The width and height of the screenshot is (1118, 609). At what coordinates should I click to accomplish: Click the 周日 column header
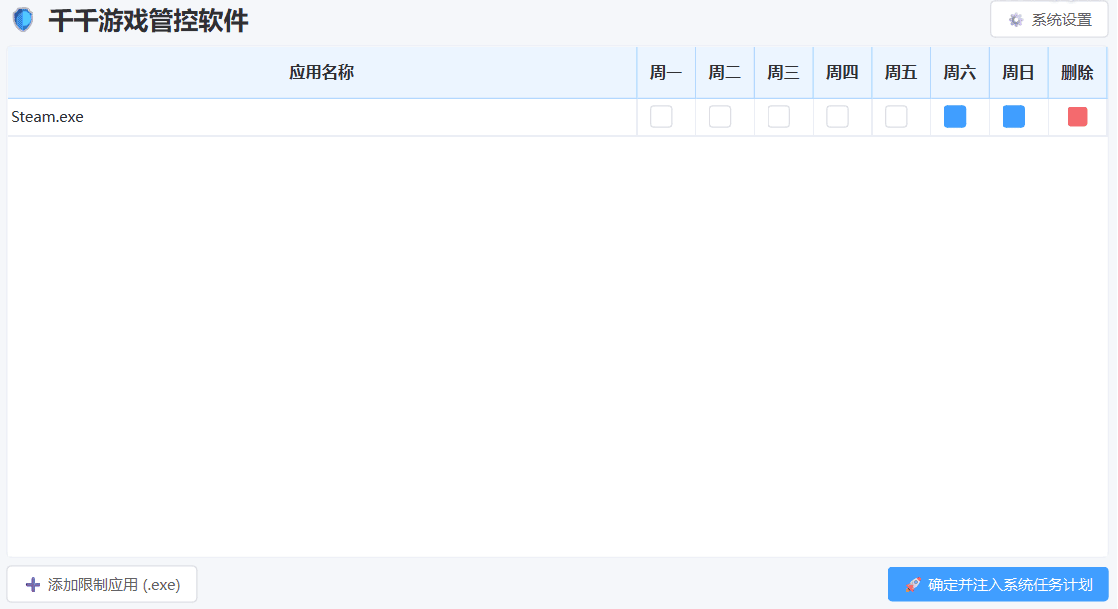coord(1018,73)
